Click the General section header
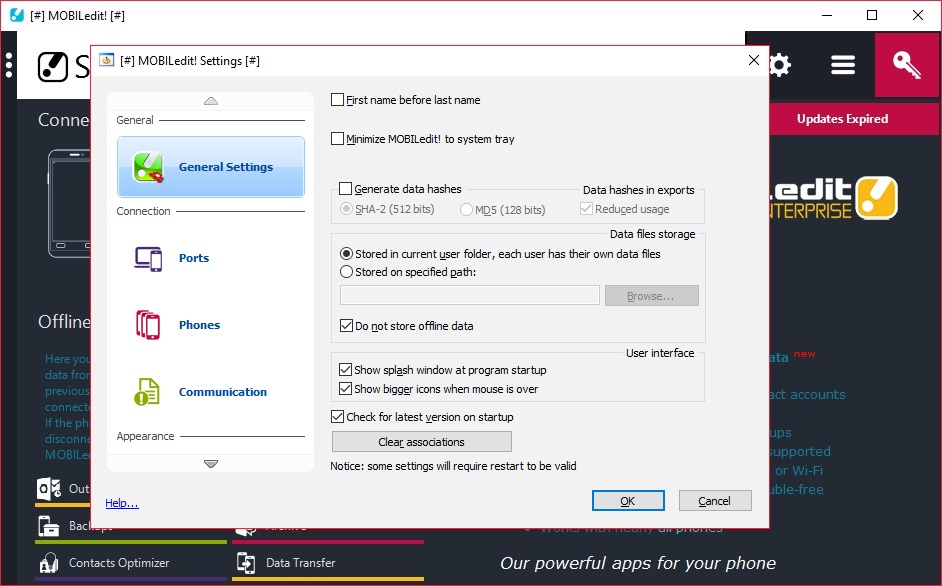Screen dimensions: 942x586 click(x=135, y=120)
